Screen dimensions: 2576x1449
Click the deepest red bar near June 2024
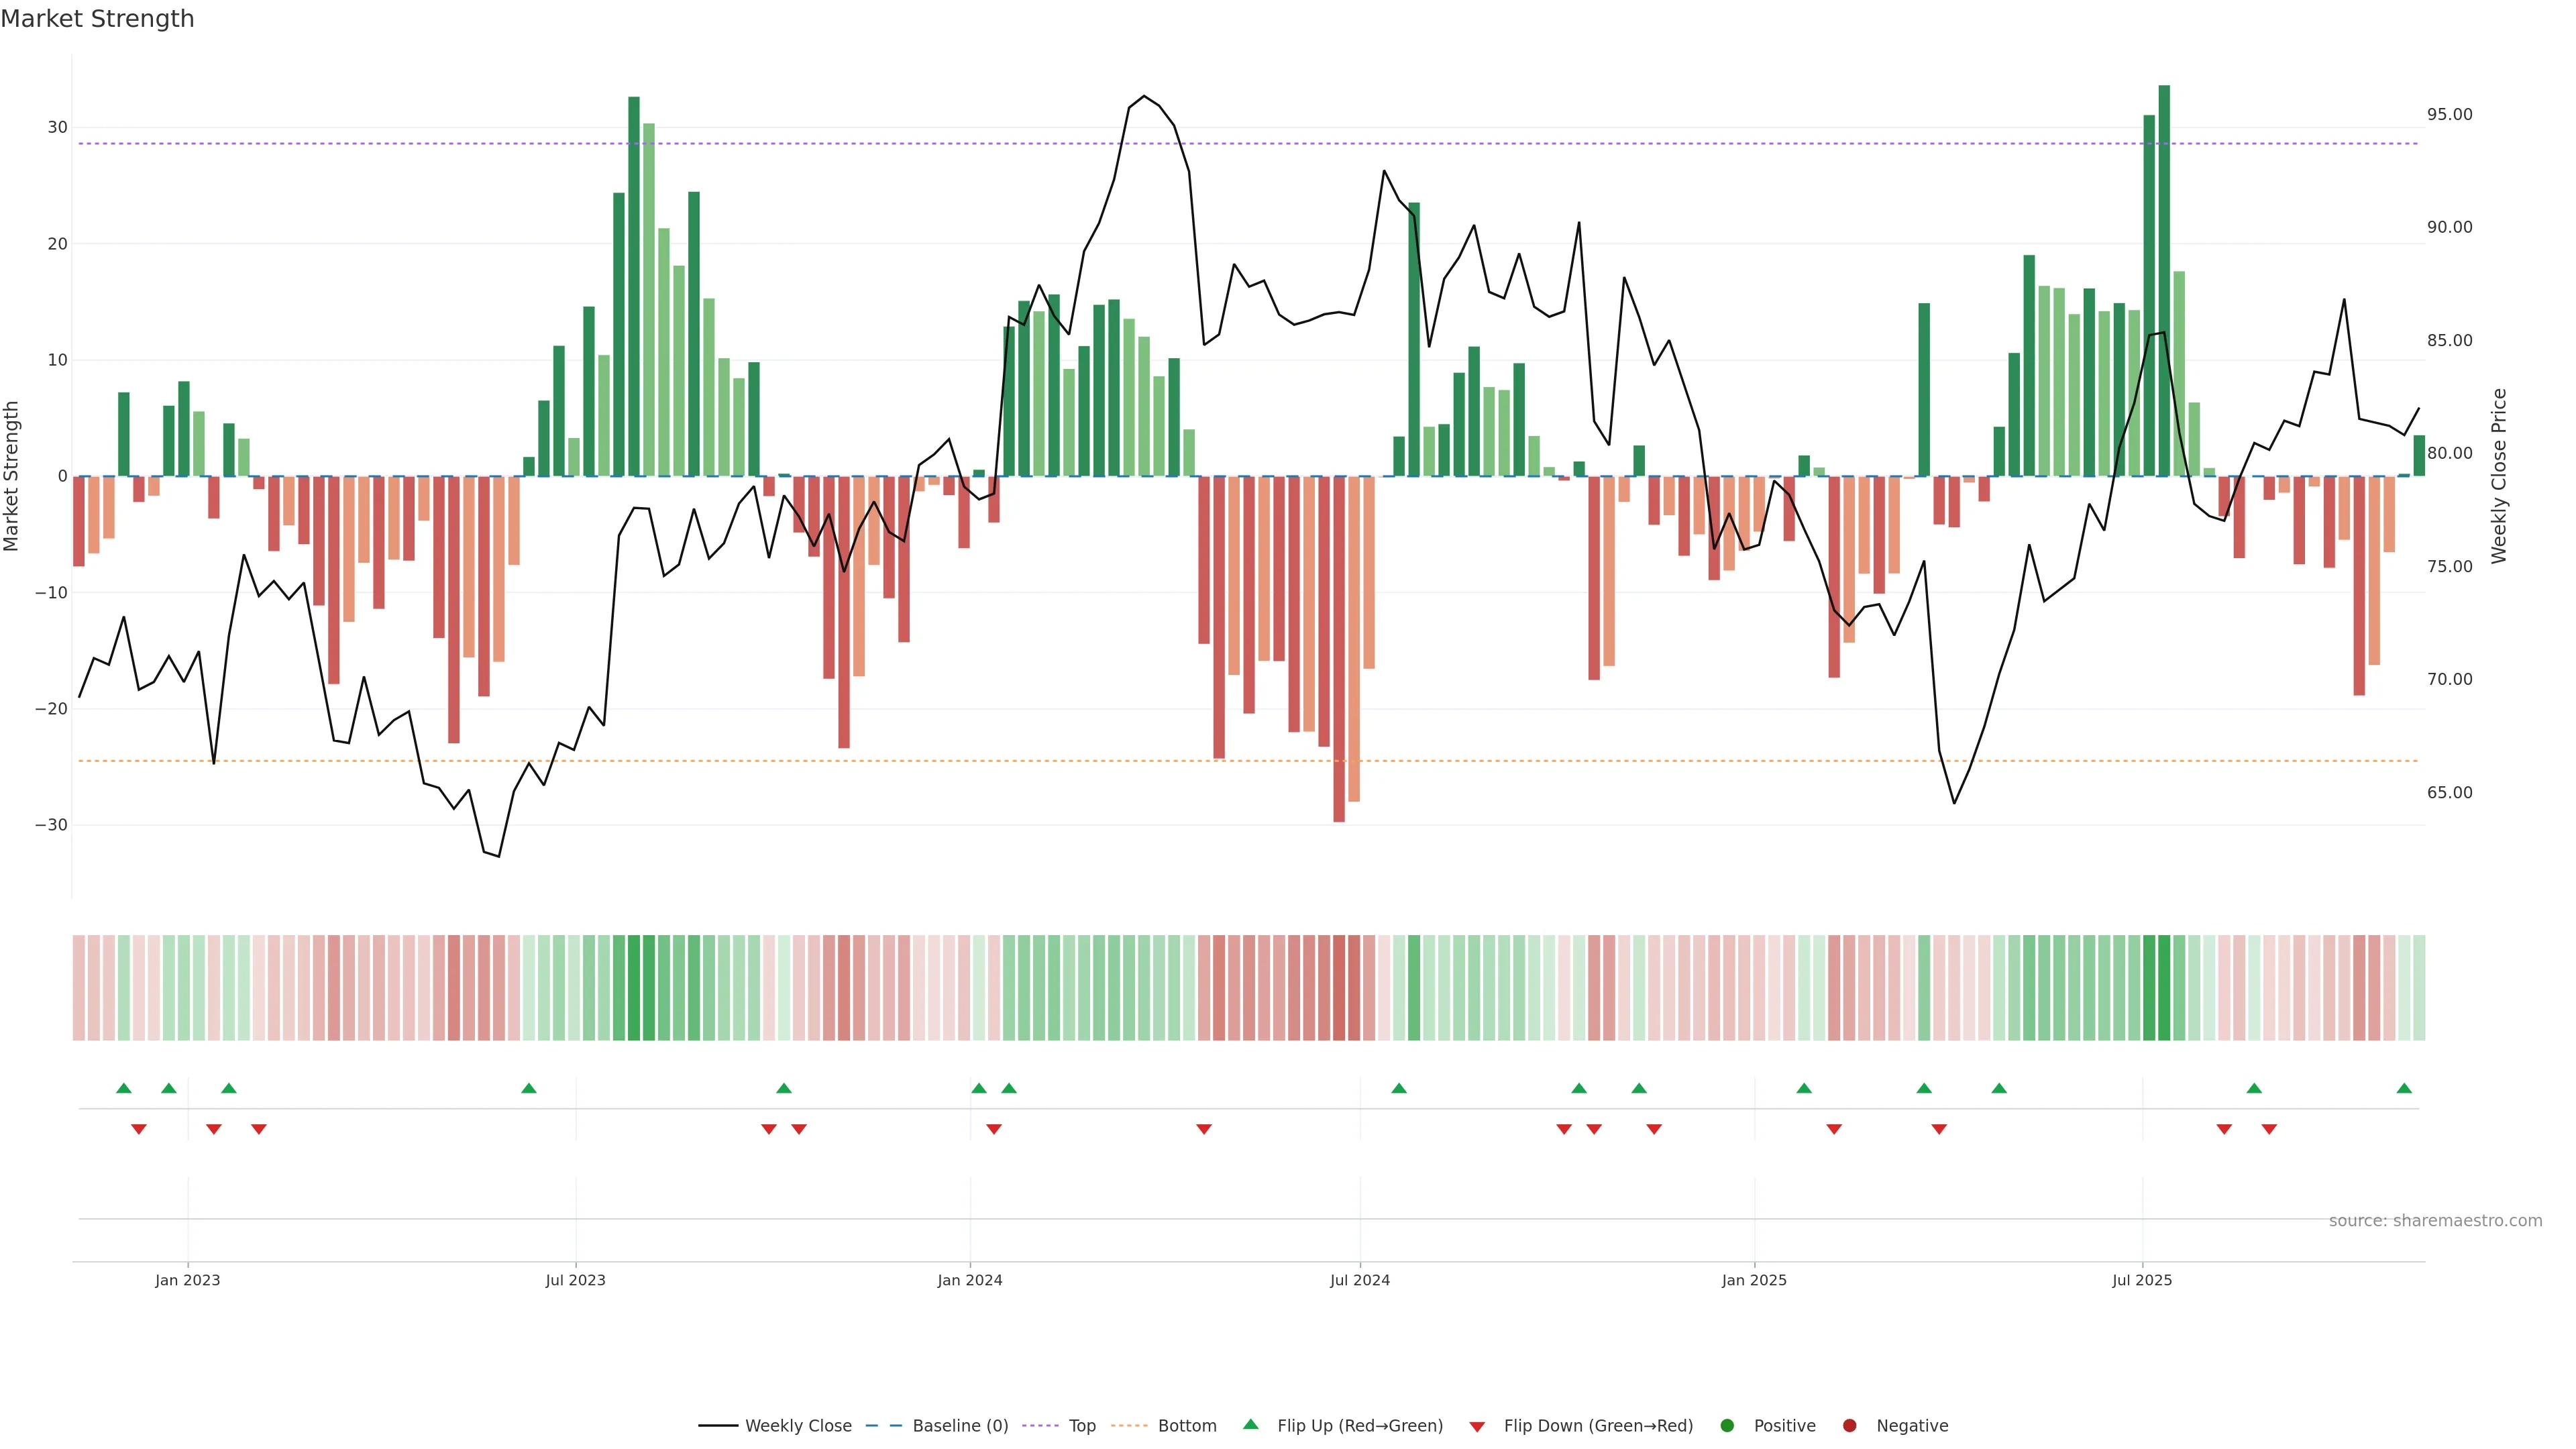tap(1339, 650)
